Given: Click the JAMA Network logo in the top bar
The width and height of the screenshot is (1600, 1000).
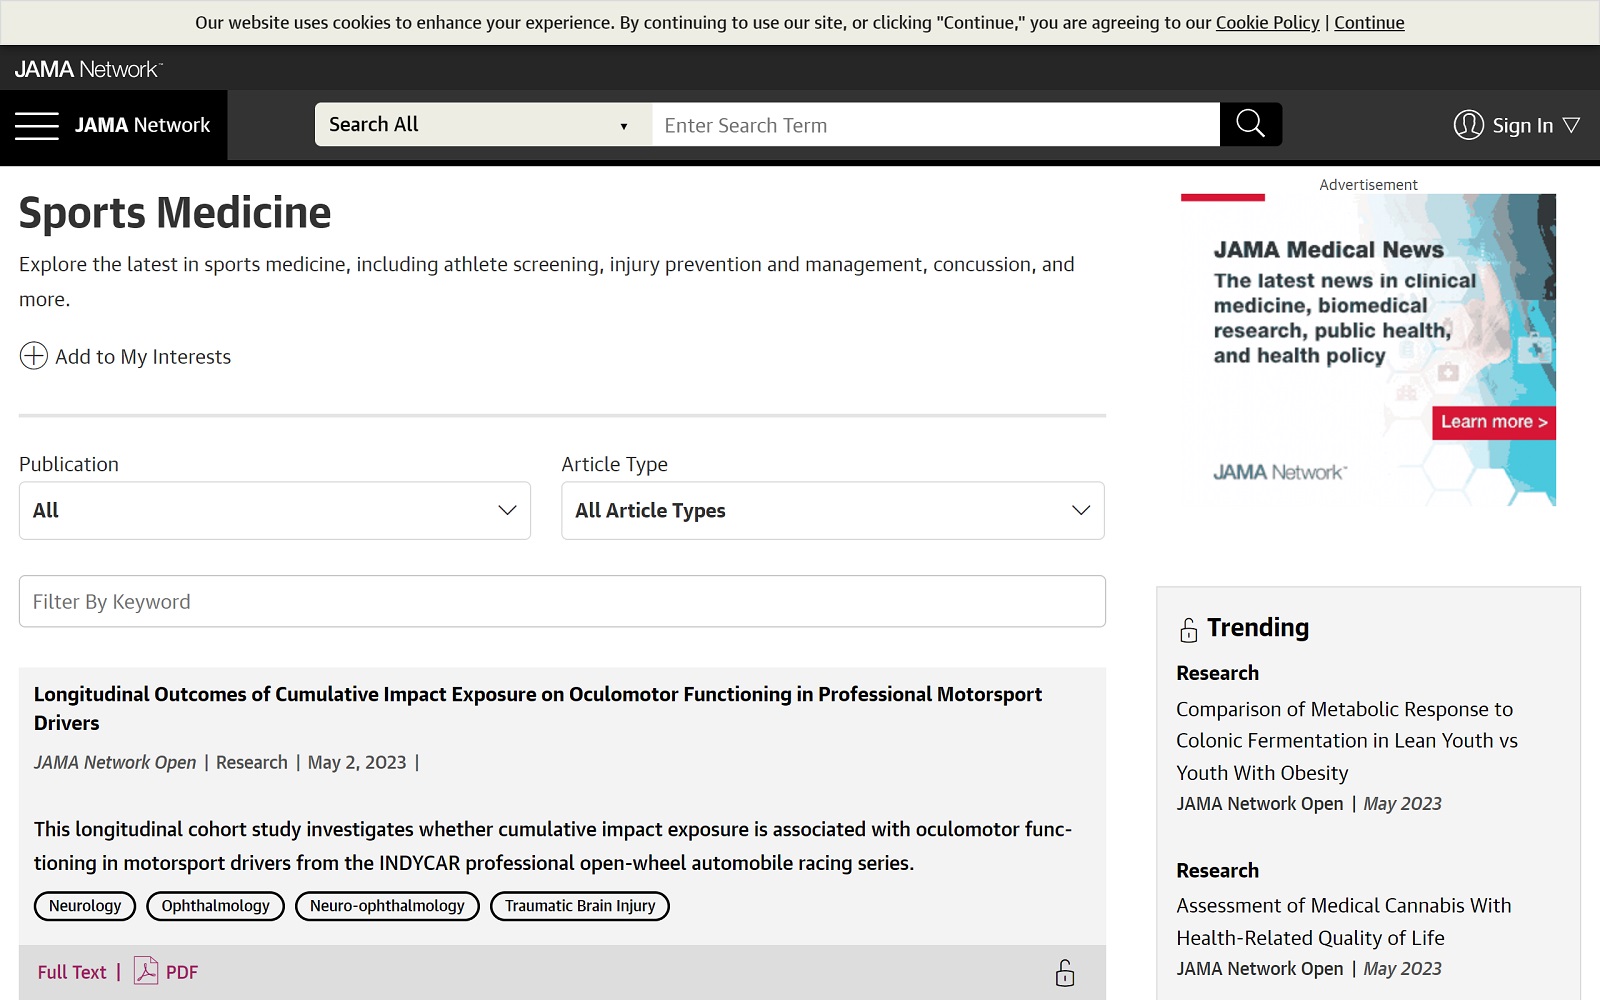Looking at the screenshot, I should (88, 69).
